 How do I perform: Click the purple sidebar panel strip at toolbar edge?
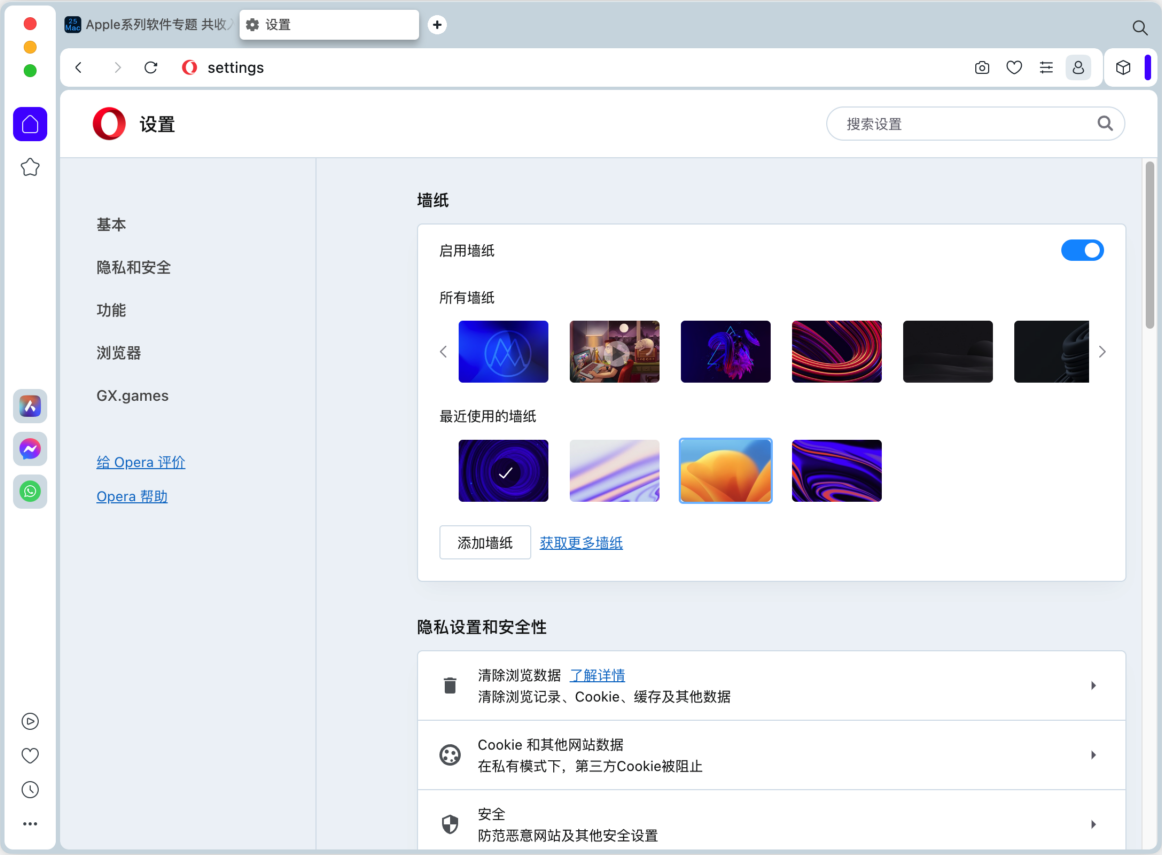tap(1147, 67)
